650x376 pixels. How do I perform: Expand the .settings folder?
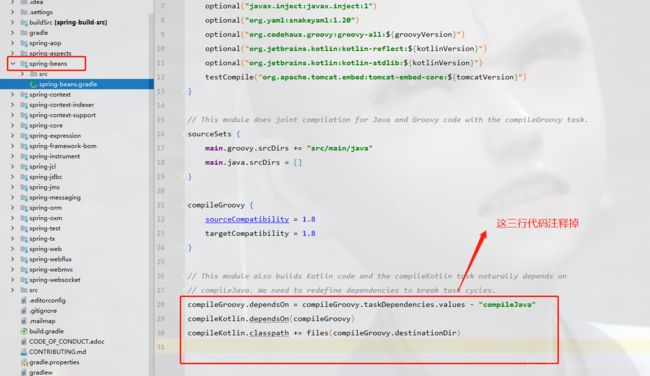[12, 12]
